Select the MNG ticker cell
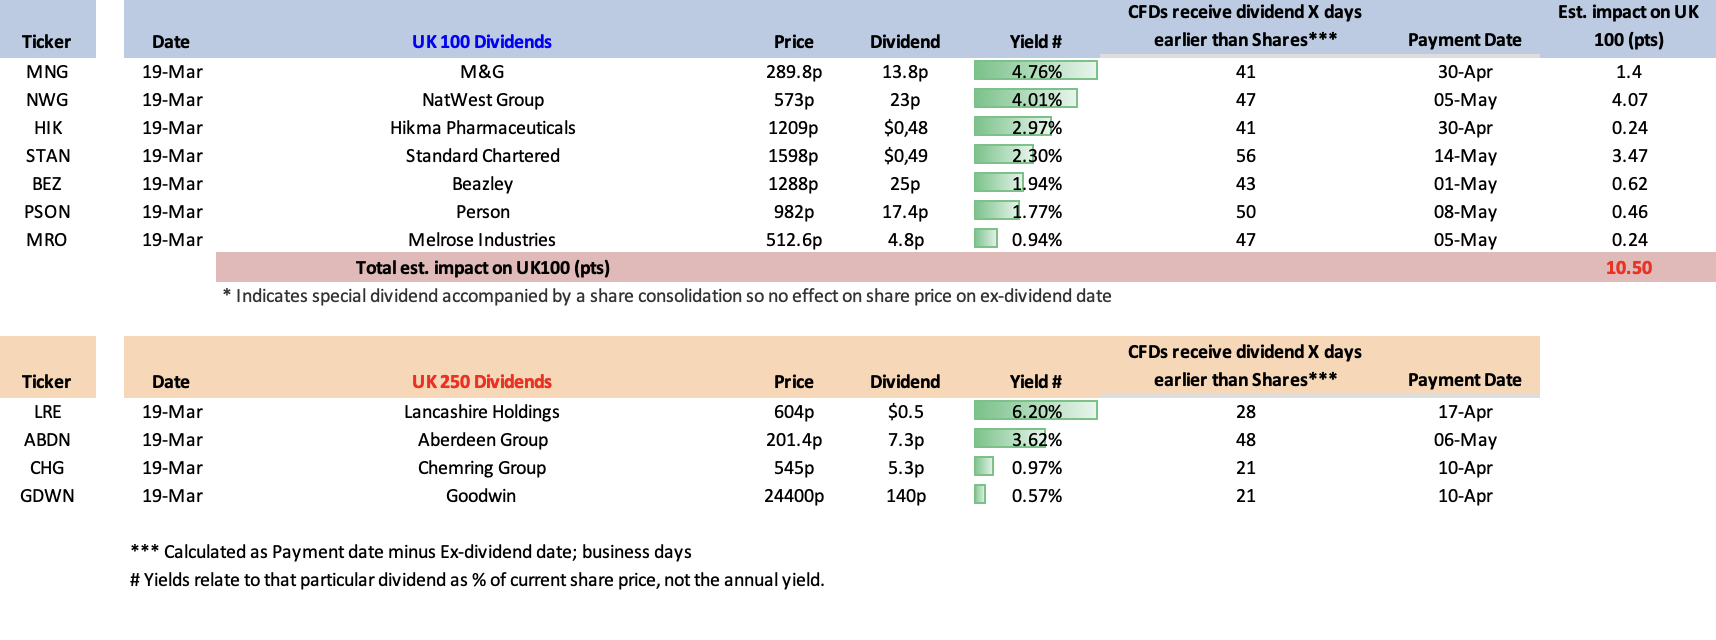Screen dimensions: 1716x640 point(47,72)
